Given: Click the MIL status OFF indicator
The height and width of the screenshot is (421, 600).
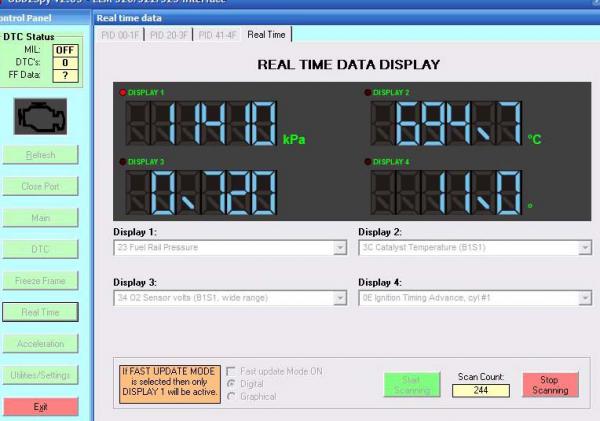Looking at the screenshot, I should click(64, 50).
